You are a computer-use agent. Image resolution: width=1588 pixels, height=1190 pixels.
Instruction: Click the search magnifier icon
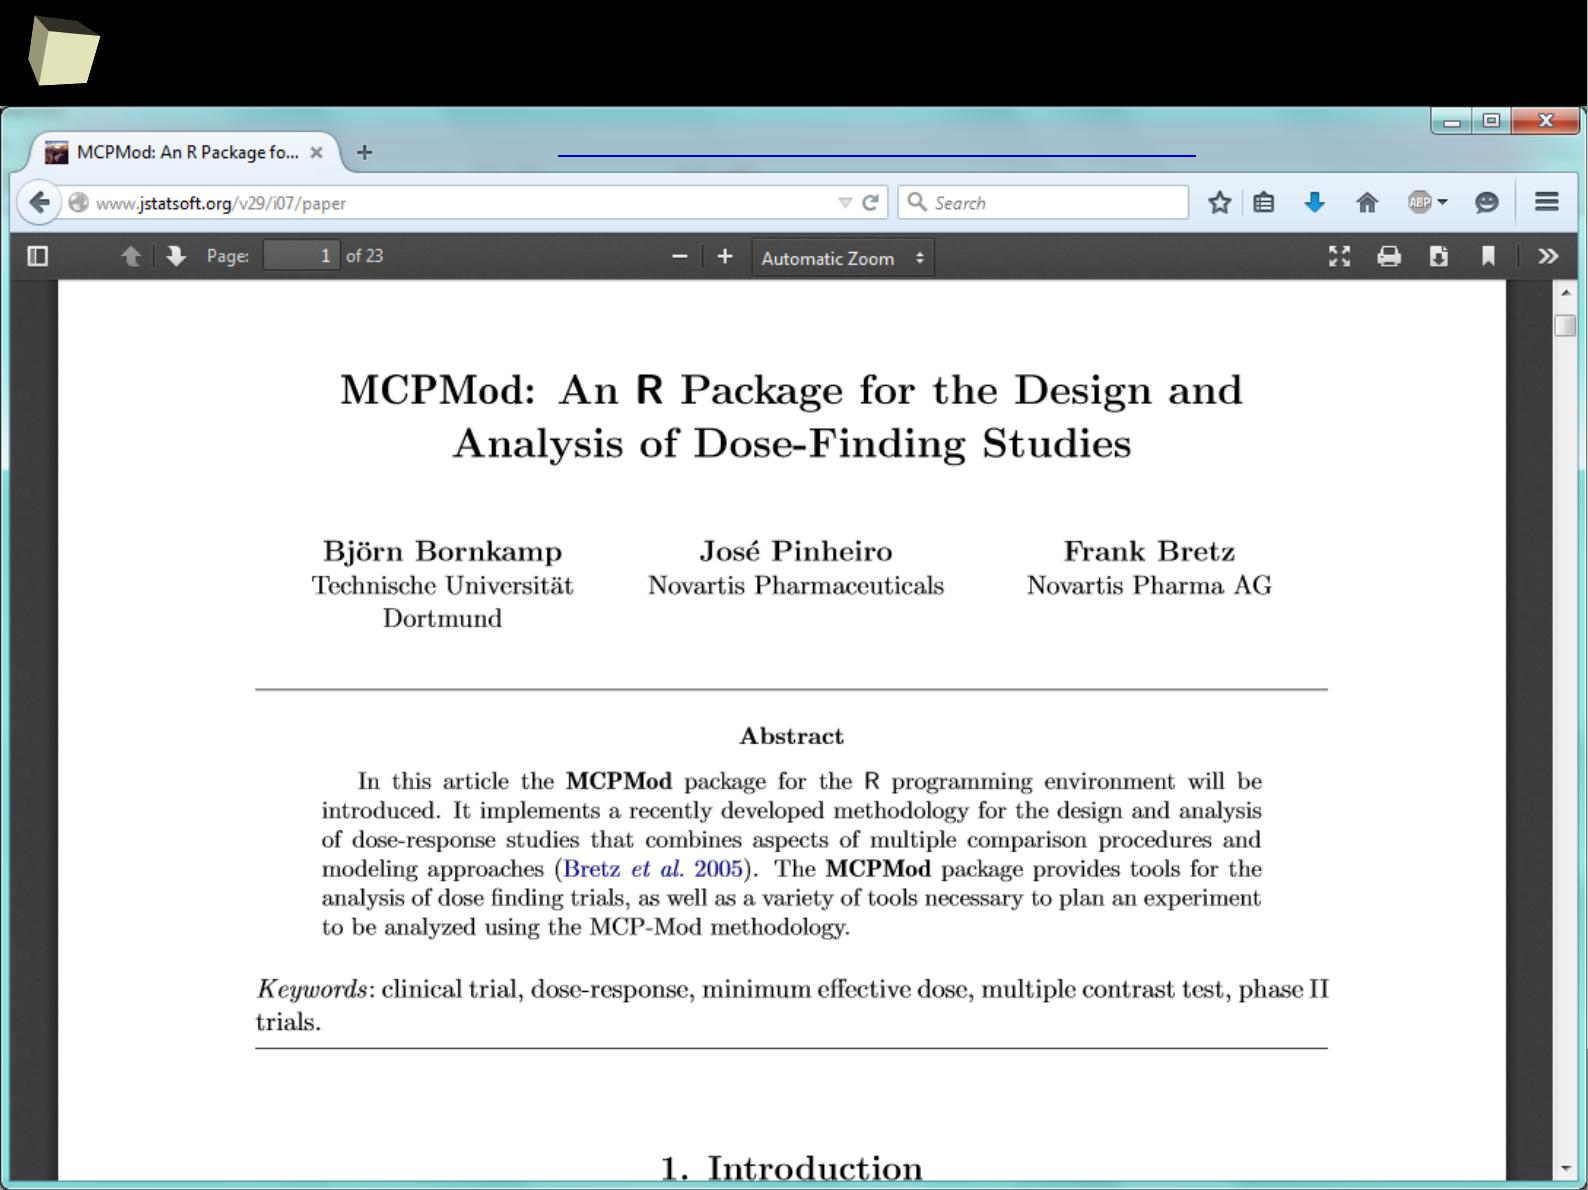point(916,202)
